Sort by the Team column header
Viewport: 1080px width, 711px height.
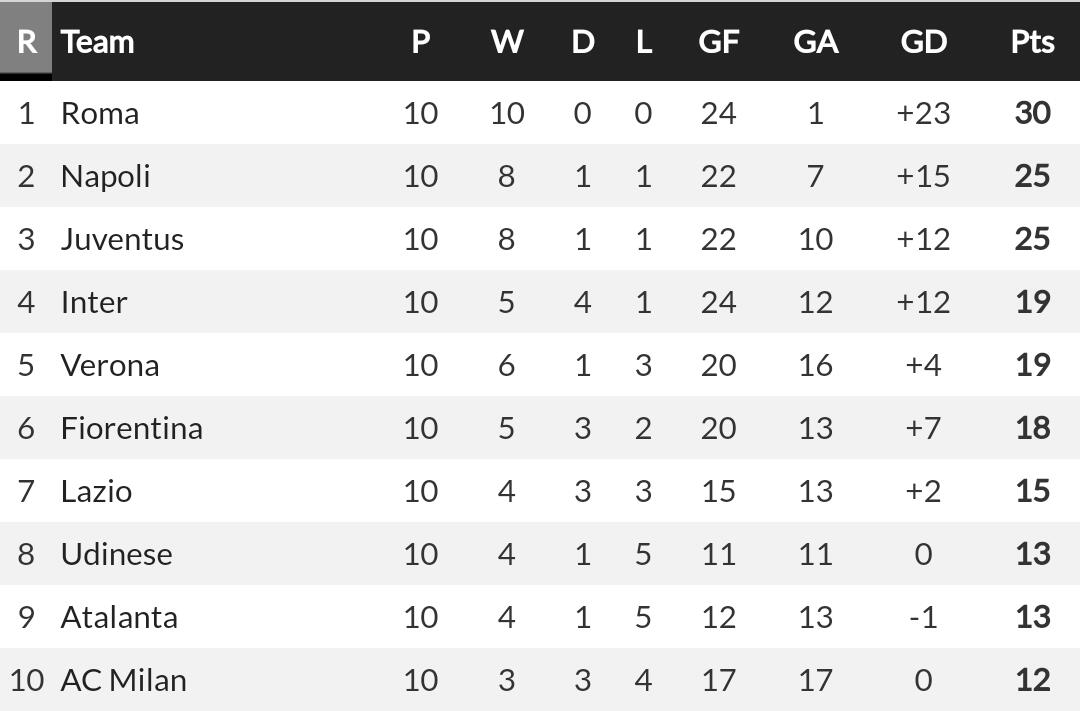point(97,42)
